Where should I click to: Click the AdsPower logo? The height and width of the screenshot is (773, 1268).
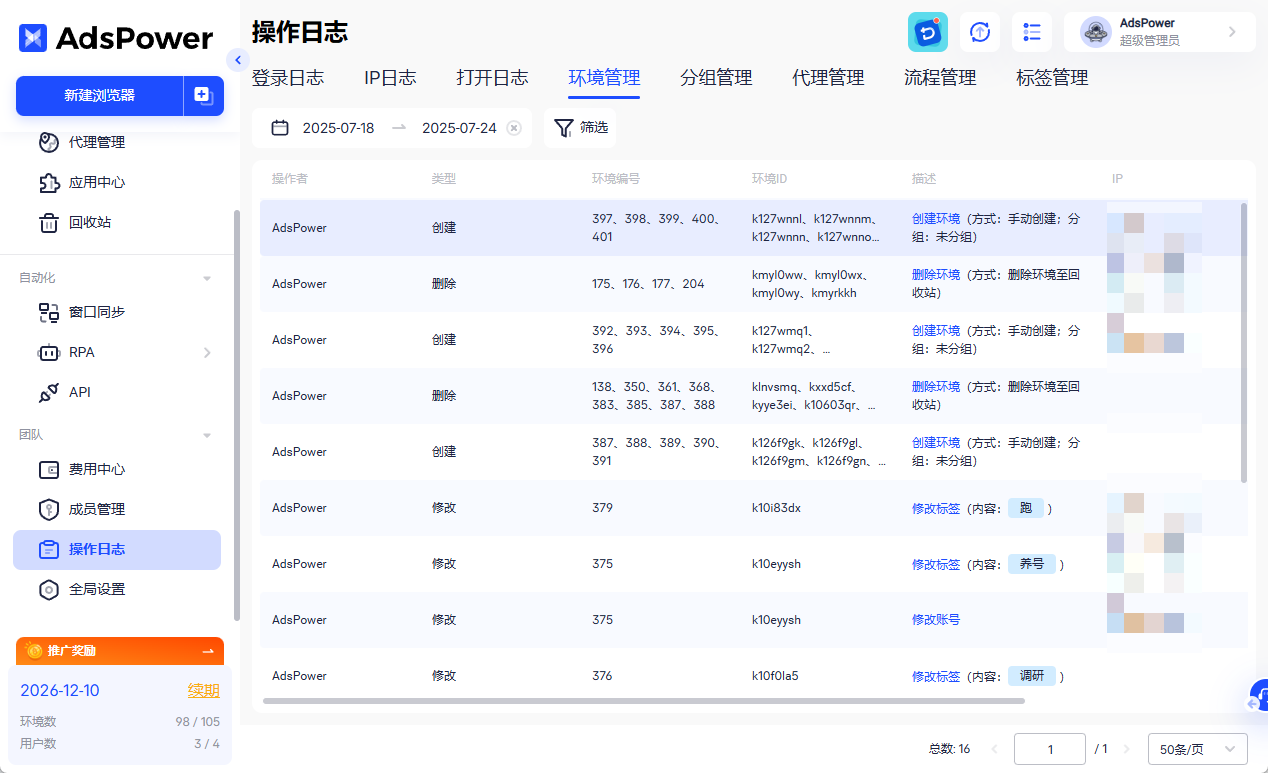click(116, 38)
